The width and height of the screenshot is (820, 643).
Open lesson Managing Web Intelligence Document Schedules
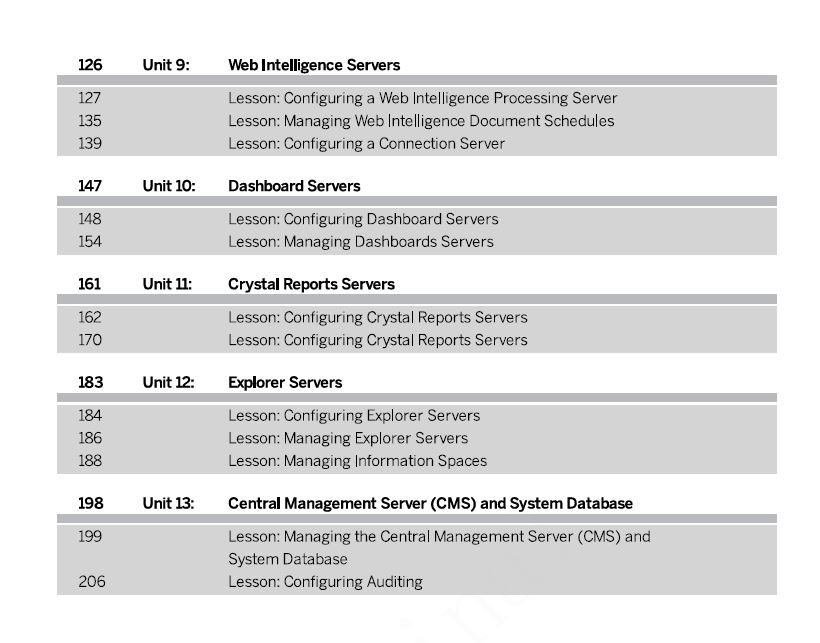tap(421, 121)
